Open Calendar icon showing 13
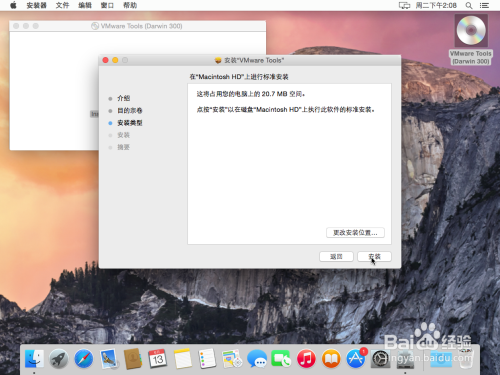 (x=157, y=359)
